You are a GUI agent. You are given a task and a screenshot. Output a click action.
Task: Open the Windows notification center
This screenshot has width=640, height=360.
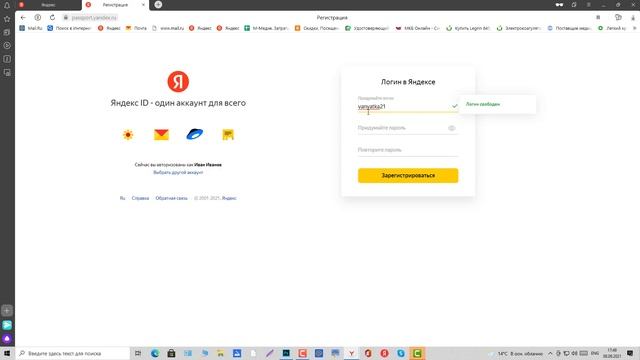[631, 353]
